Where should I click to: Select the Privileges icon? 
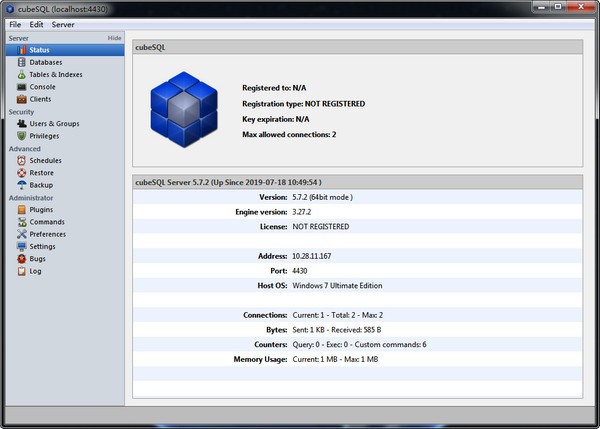(x=21, y=136)
